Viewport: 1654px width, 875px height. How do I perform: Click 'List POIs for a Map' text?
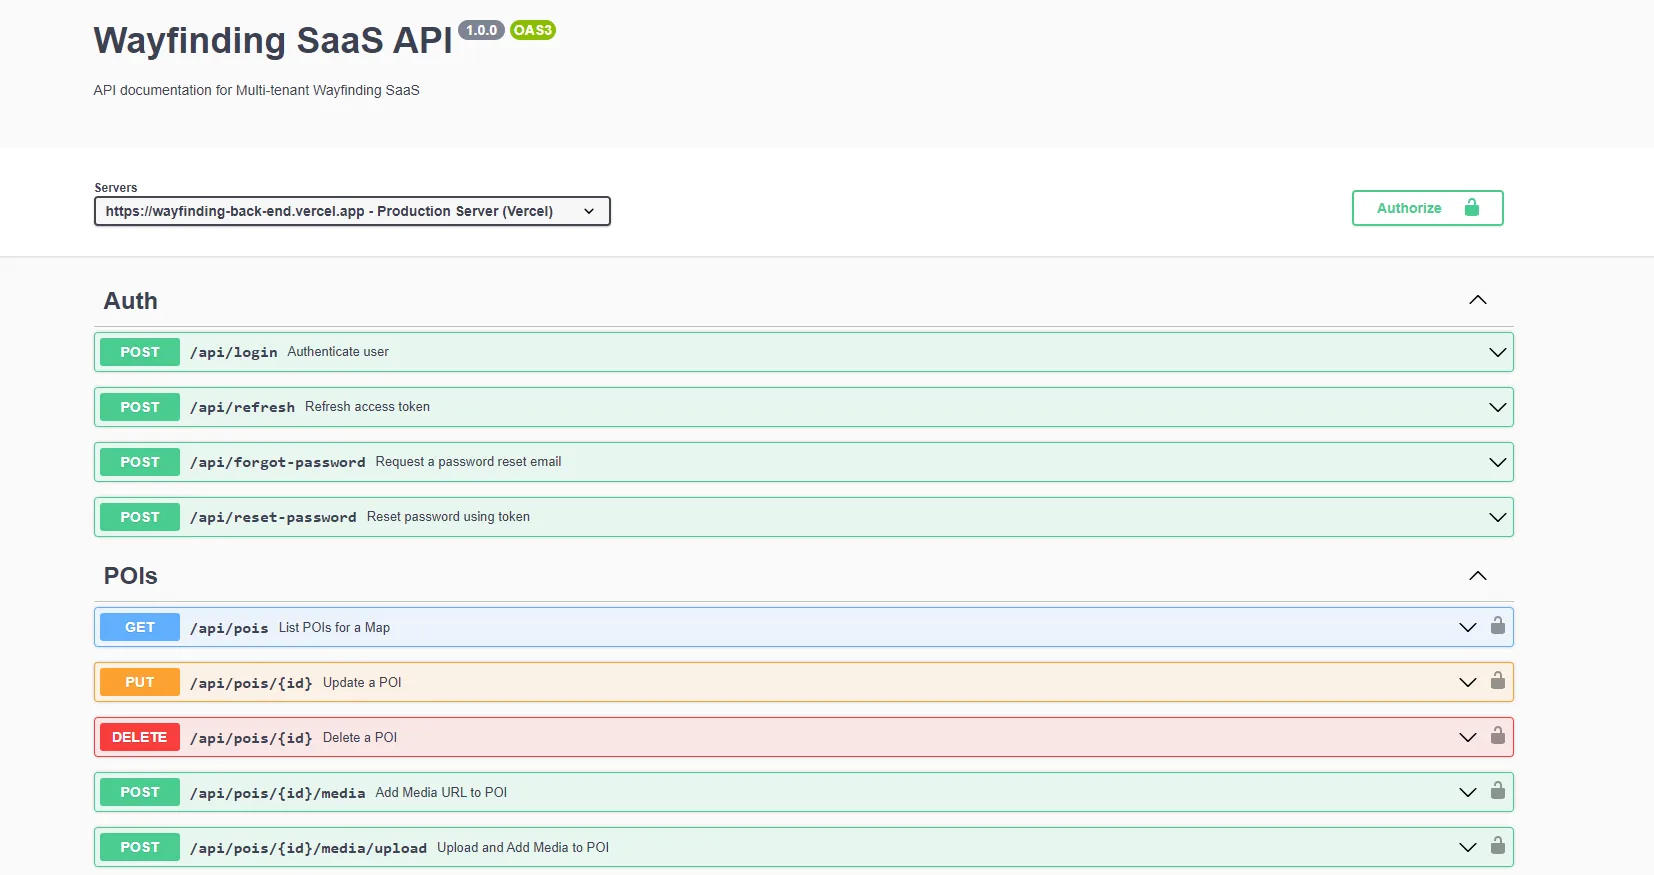click(x=334, y=627)
